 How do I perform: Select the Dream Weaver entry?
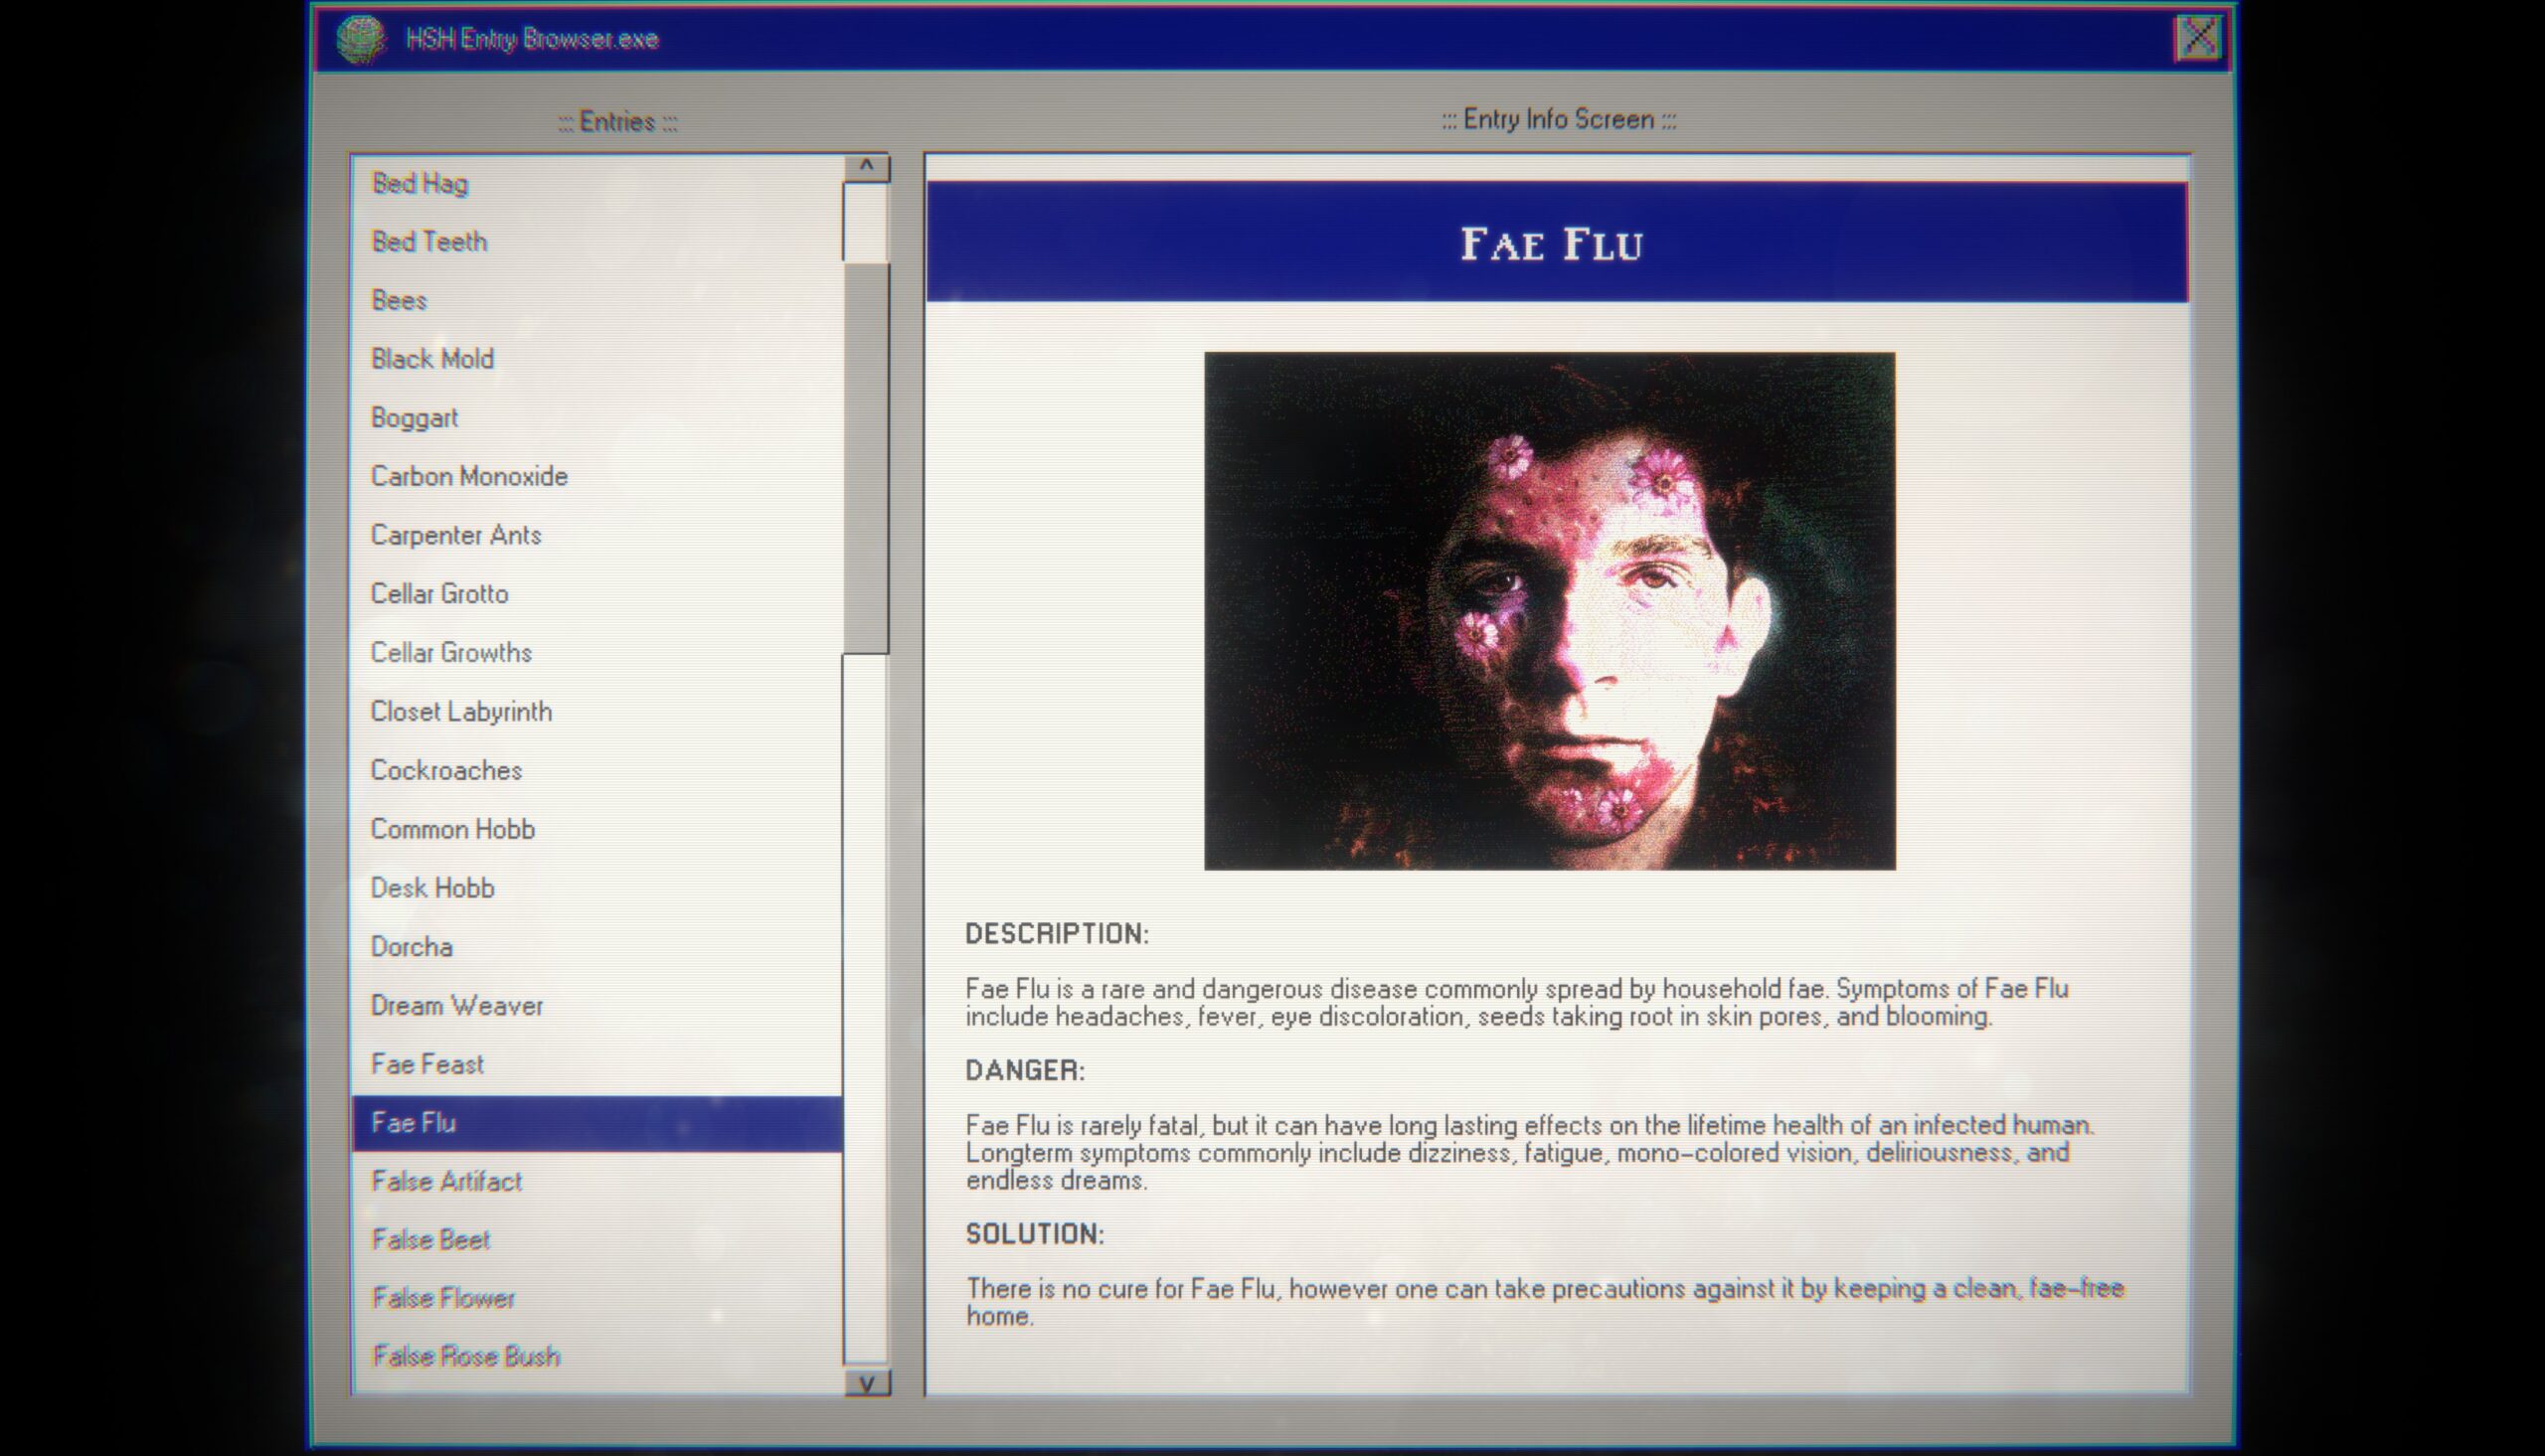(456, 1005)
